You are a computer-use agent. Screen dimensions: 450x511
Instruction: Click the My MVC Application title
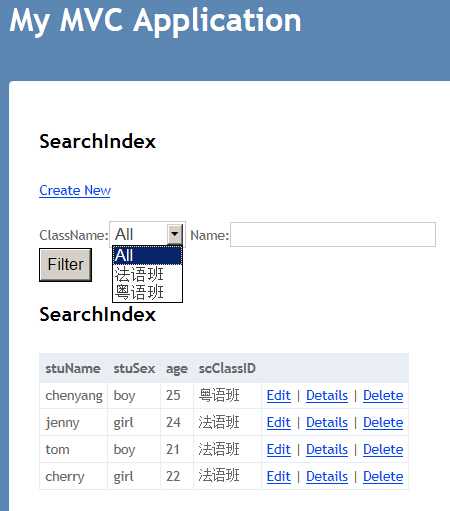(155, 21)
